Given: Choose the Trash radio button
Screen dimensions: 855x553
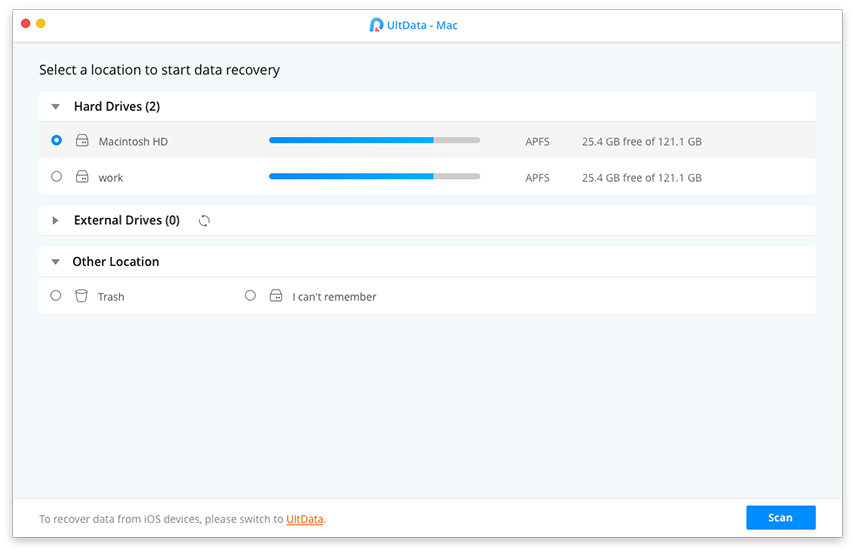Looking at the screenshot, I should pos(56,296).
